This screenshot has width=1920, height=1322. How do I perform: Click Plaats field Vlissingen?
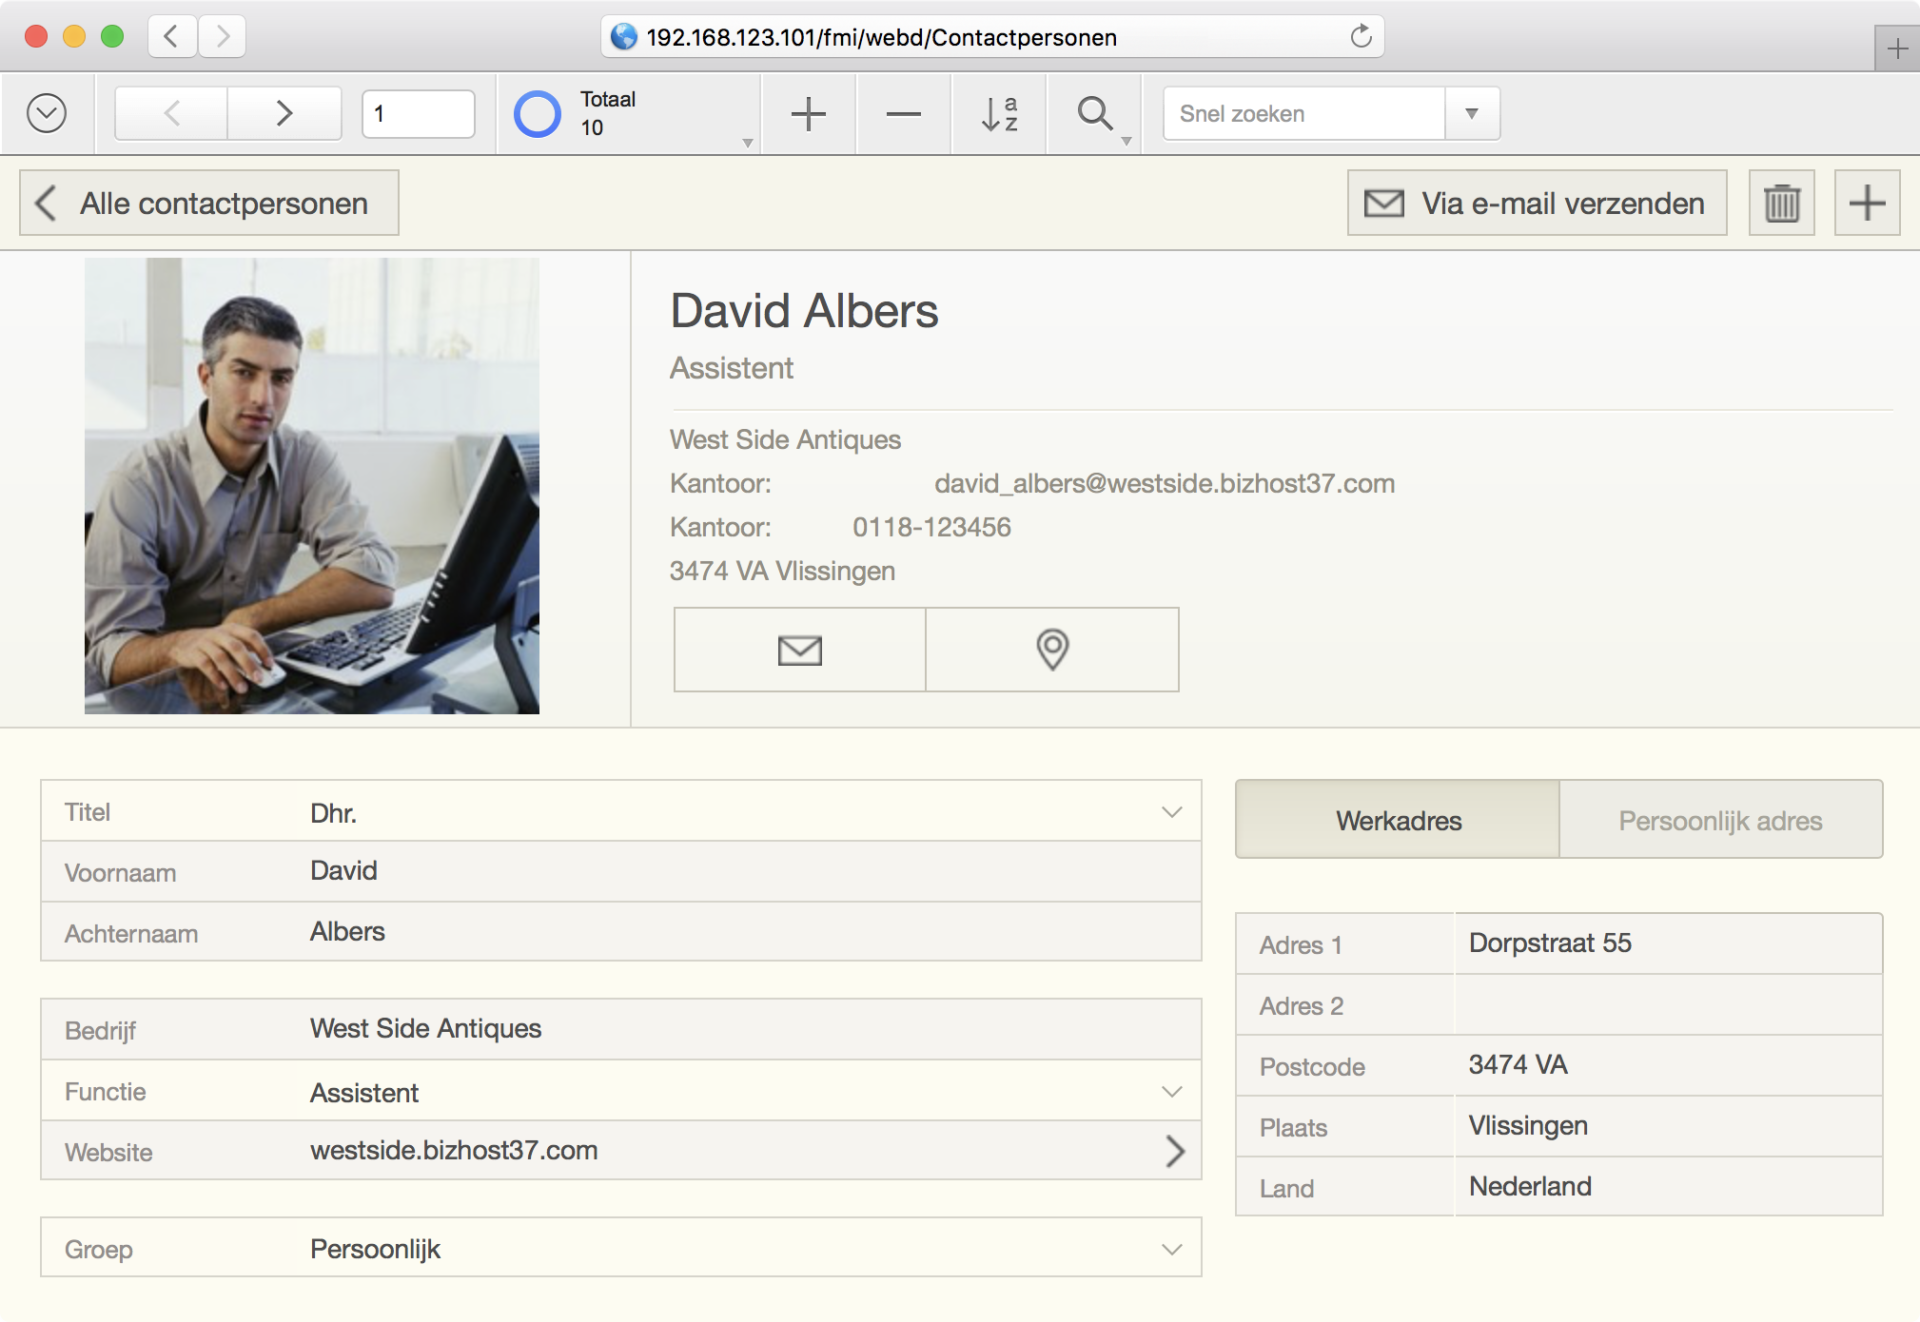click(1668, 1127)
